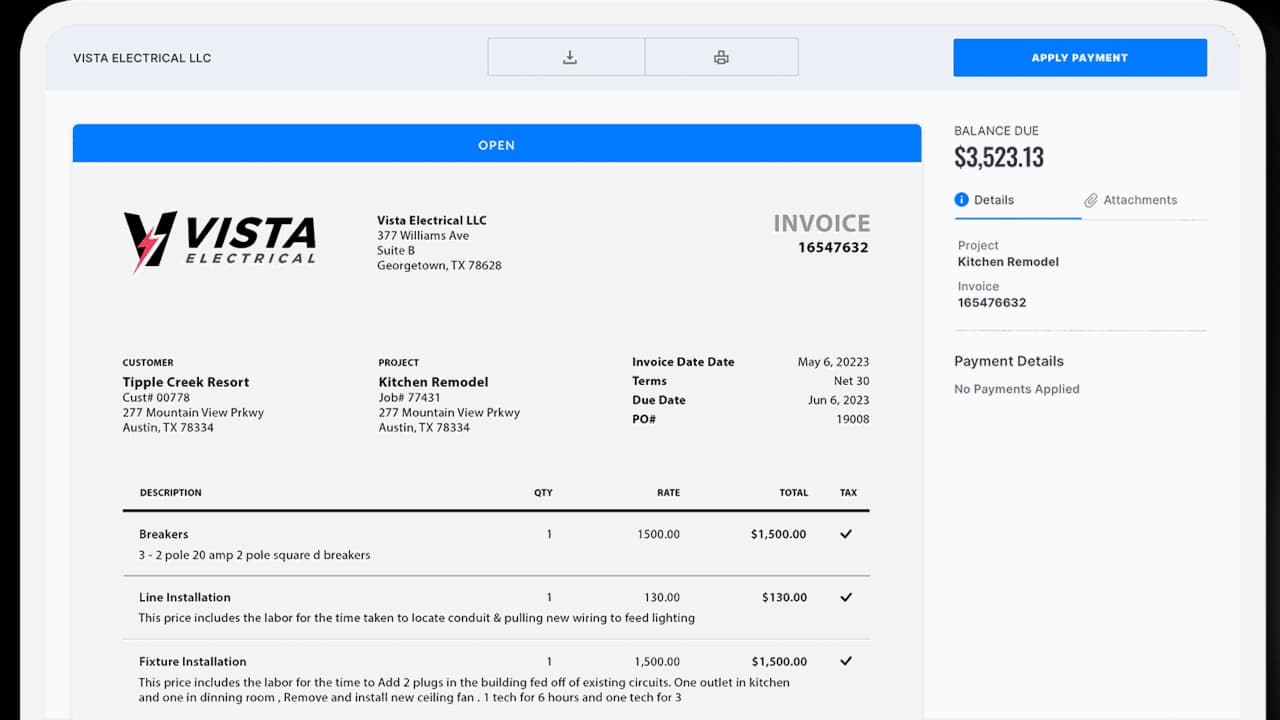Click invoice number 16547632
This screenshot has width=1280, height=720.
point(833,247)
